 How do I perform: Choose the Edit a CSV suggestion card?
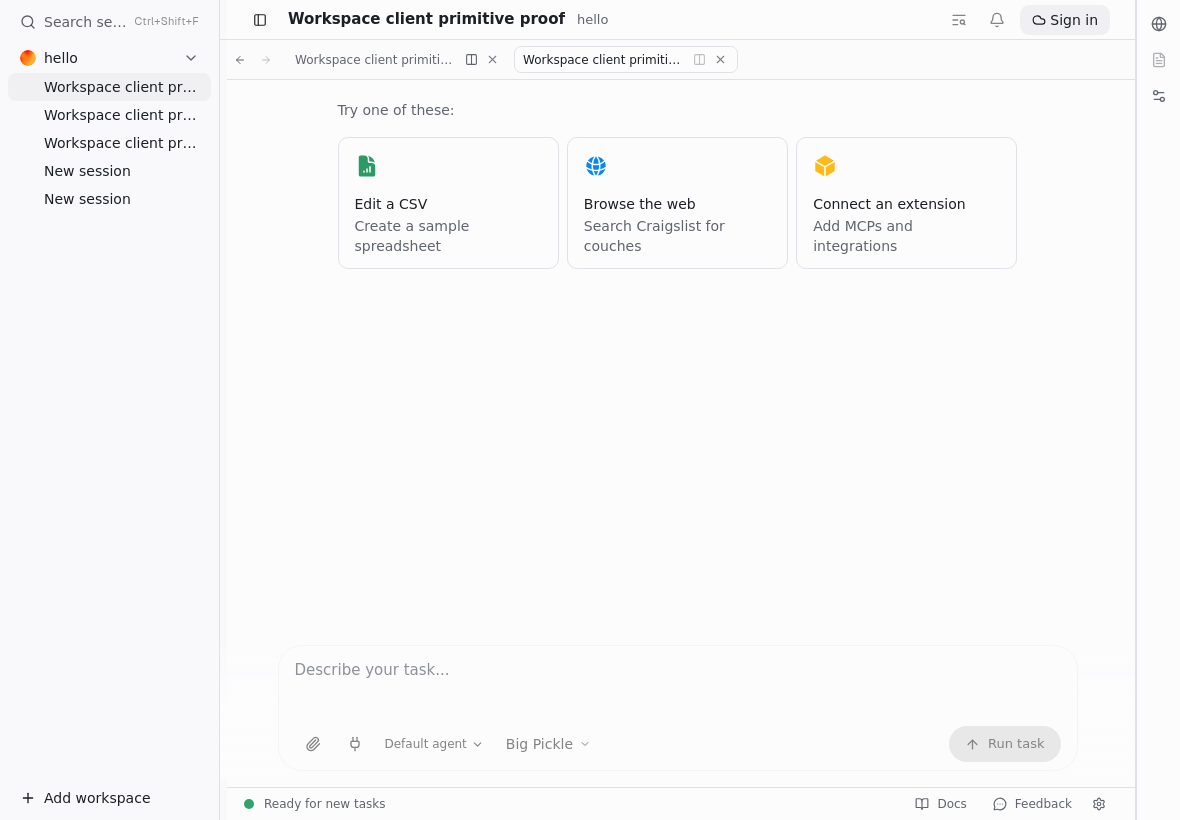pos(449,203)
